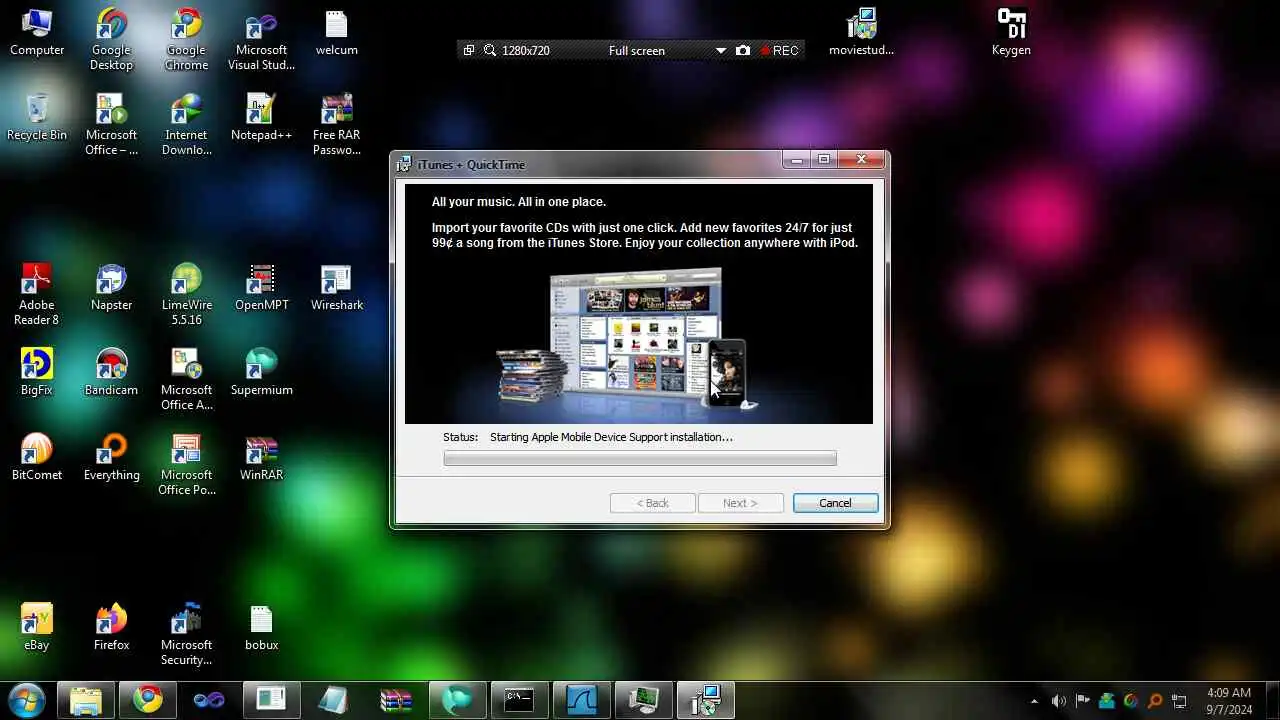Switch to WinRAR in the taskbar

[395, 700]
